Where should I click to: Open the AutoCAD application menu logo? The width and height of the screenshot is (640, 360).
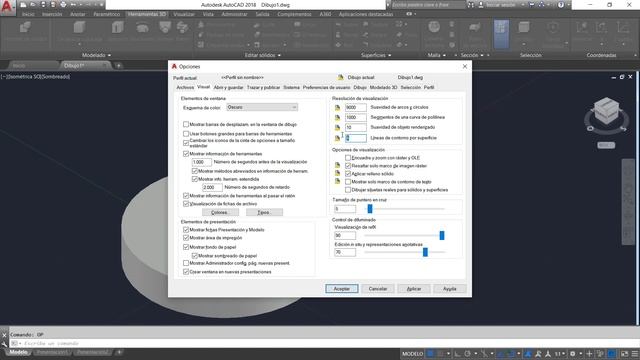coord(8,8)
